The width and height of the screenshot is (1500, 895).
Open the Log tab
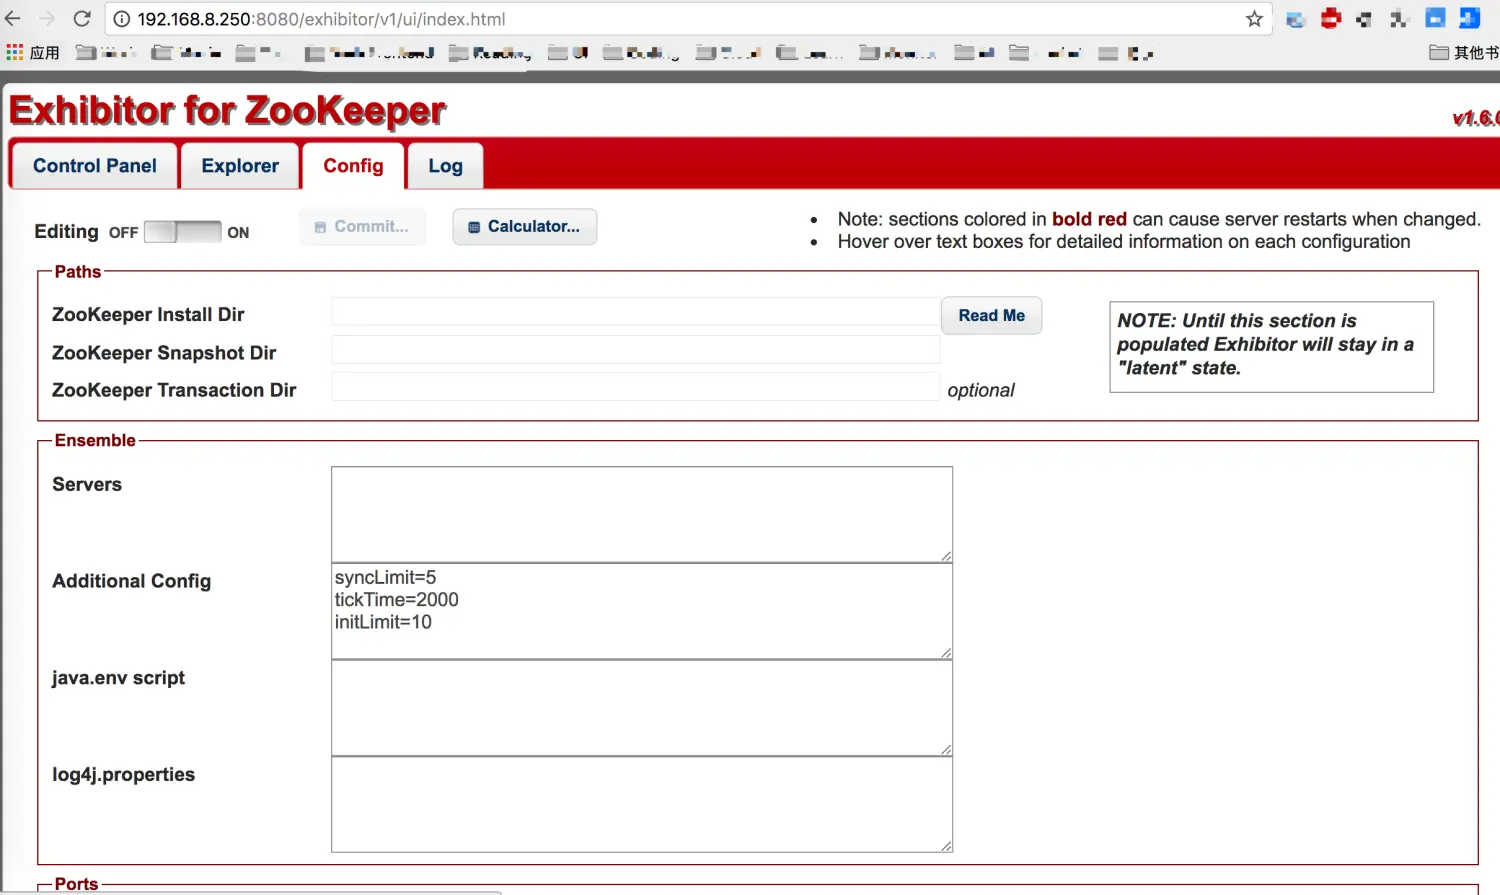445,166
